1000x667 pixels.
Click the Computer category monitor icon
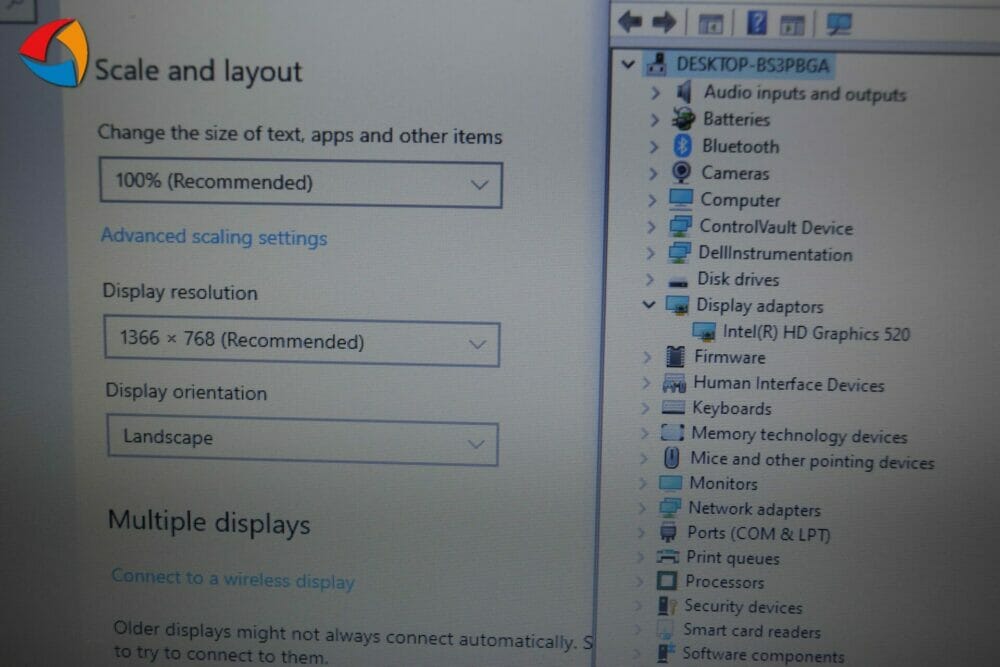680,199
